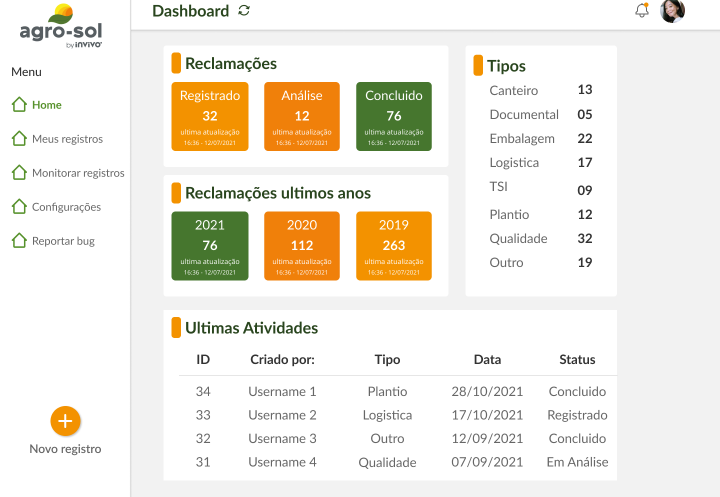Click the Status column header
This screenshot has width=720, height=497.
[x=577, y=359]
